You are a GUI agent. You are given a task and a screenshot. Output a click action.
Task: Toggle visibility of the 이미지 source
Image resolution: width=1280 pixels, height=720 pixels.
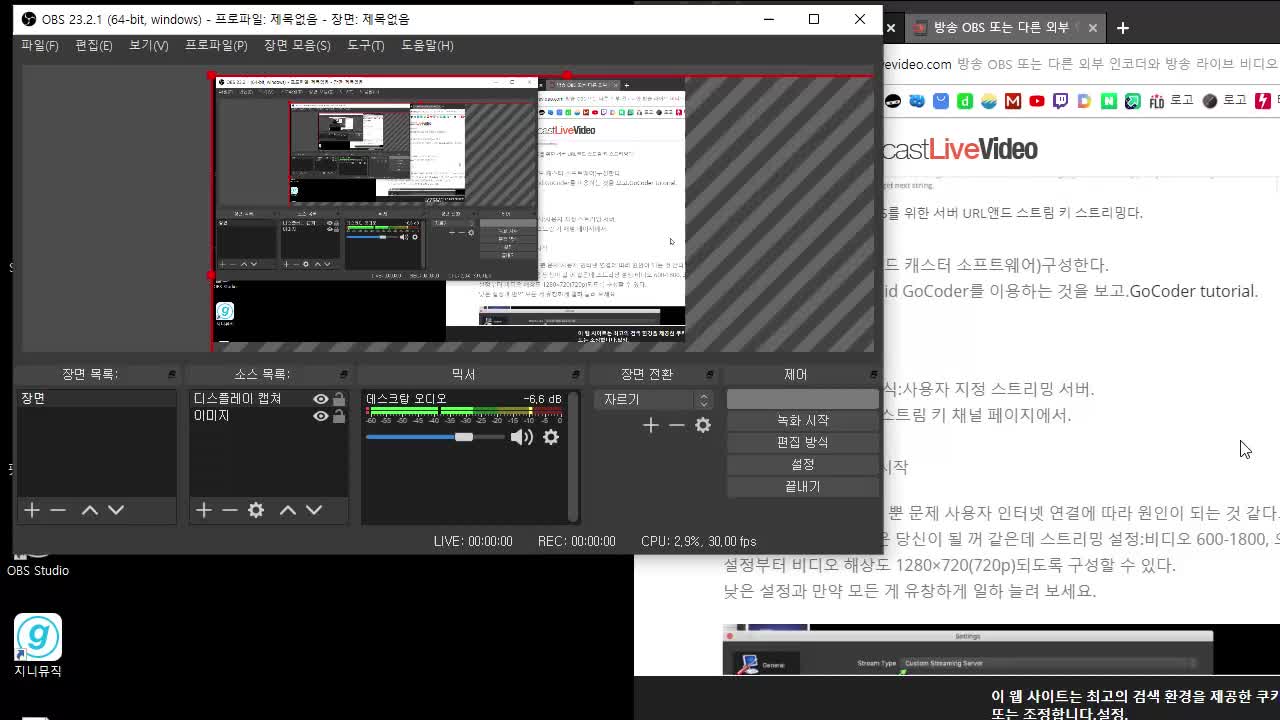point(320,416)
